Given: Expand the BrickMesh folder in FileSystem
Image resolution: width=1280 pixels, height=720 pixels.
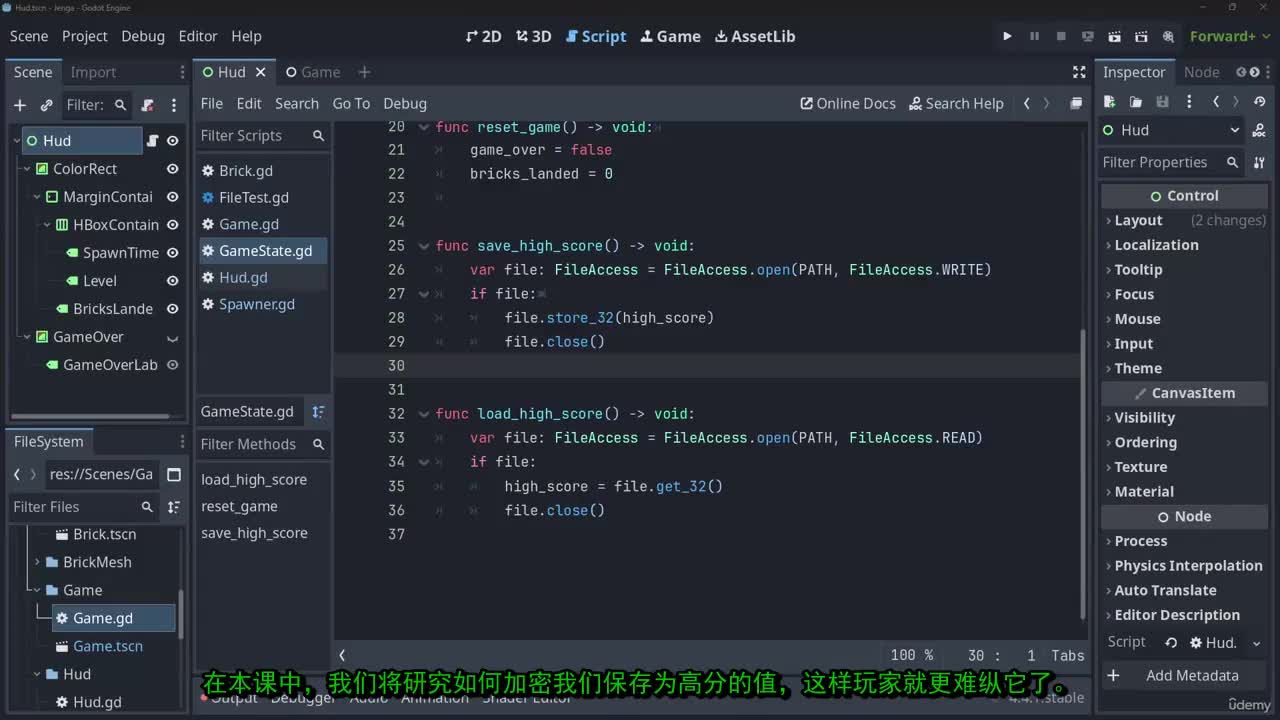Looking at the screenshot, I should pos(38,562).
